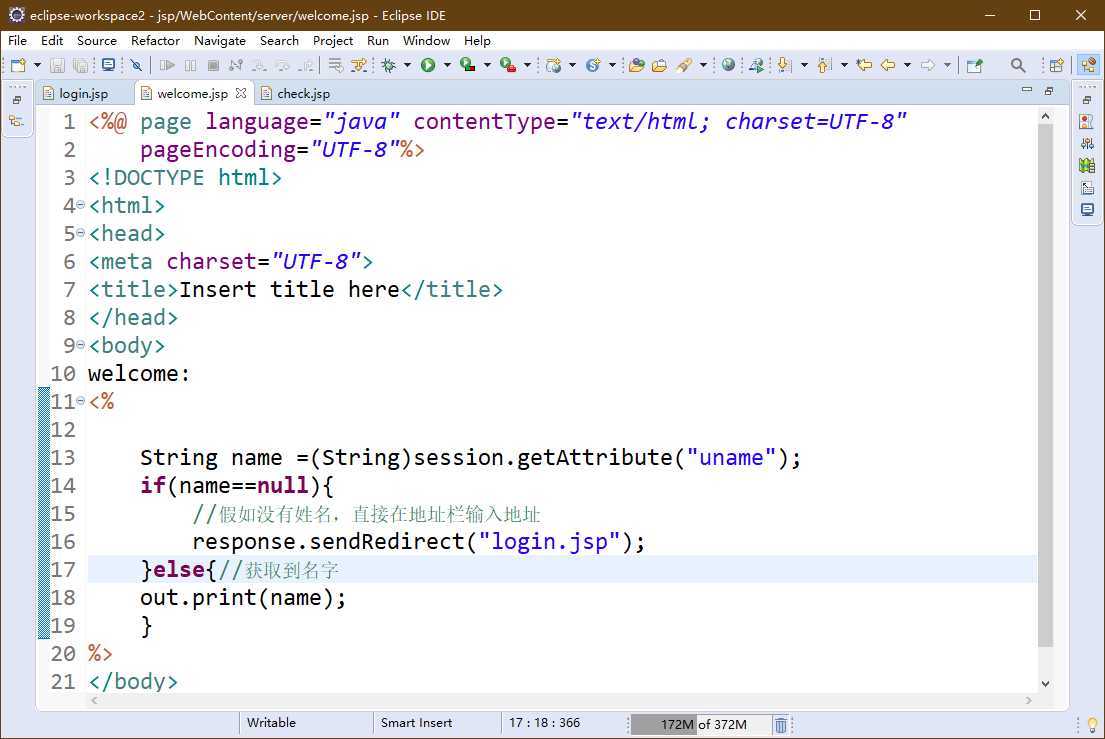Expand the Run launch dropdown arrow
The image size is (1105, 739).
tap(447, 66)
